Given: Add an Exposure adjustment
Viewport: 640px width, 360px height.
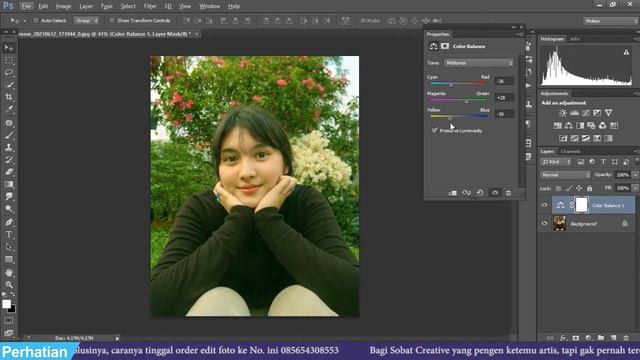Looking at the screenshot, I should point(597,113).
